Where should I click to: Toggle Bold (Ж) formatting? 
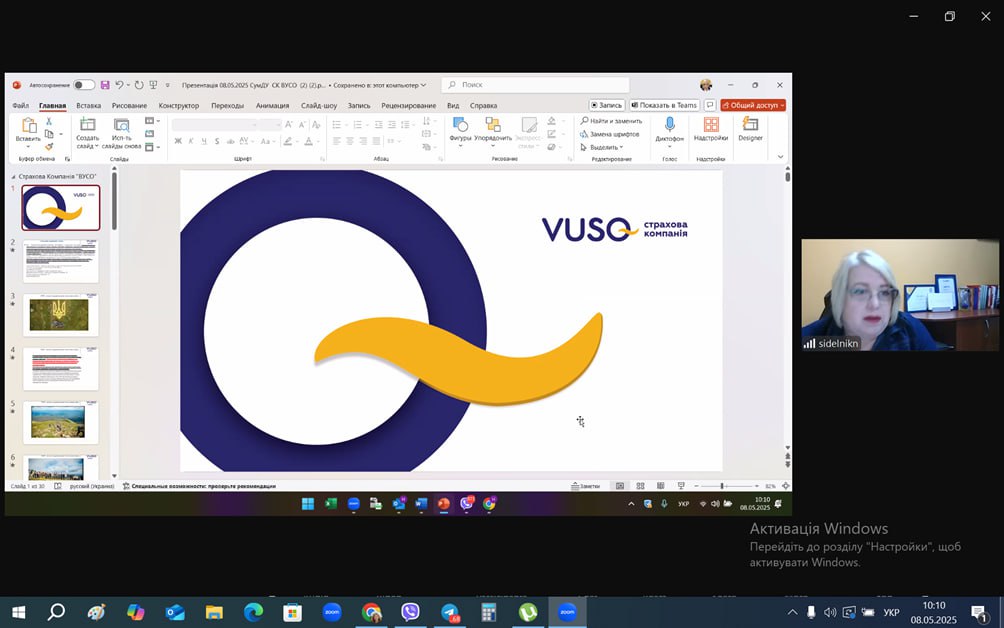tap(178, 141)
